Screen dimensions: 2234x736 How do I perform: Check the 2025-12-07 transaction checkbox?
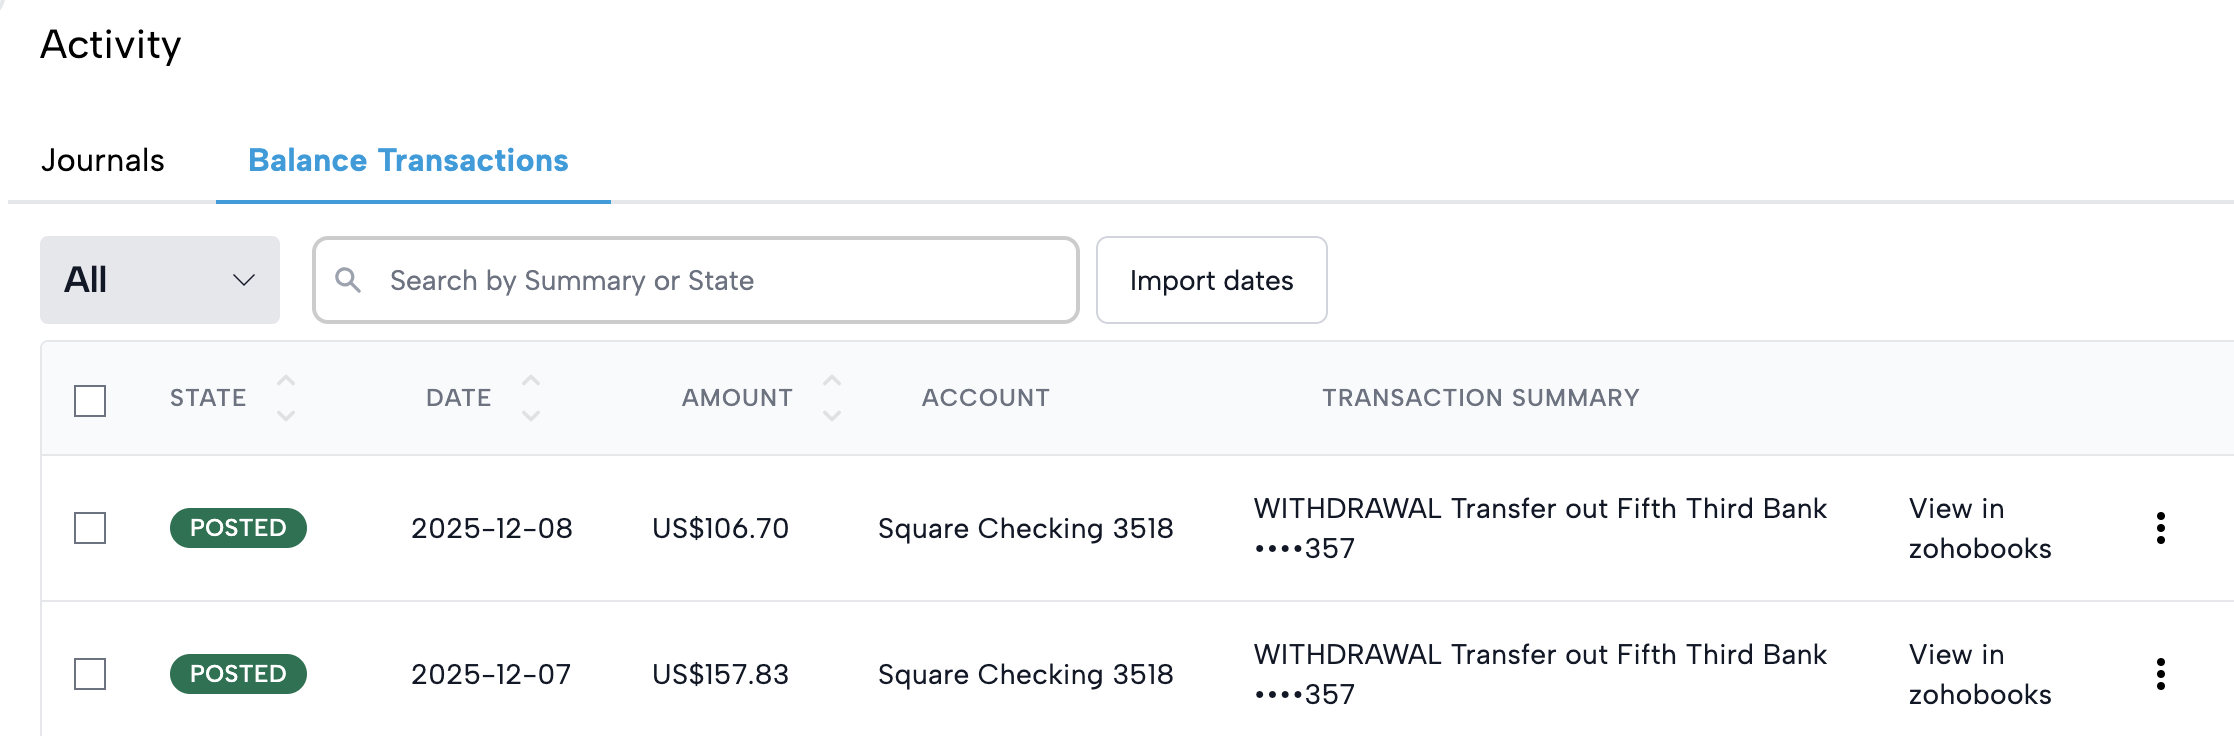point(90,674)
